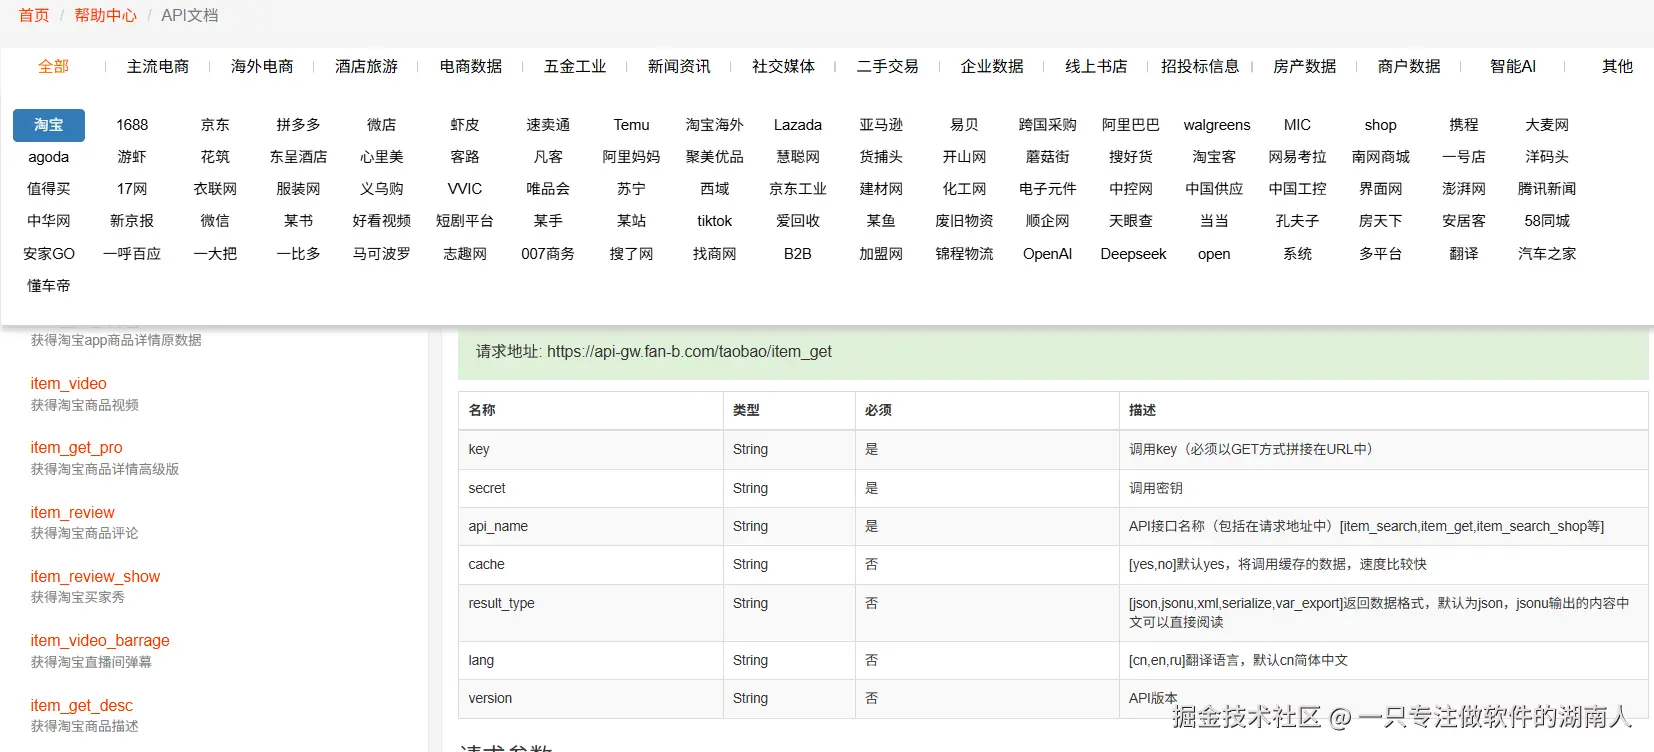This screenshot has width=1654, height=752.
Task: Choose the walgreens platform
Action: pyautogui.click(x=1217, y=125)
